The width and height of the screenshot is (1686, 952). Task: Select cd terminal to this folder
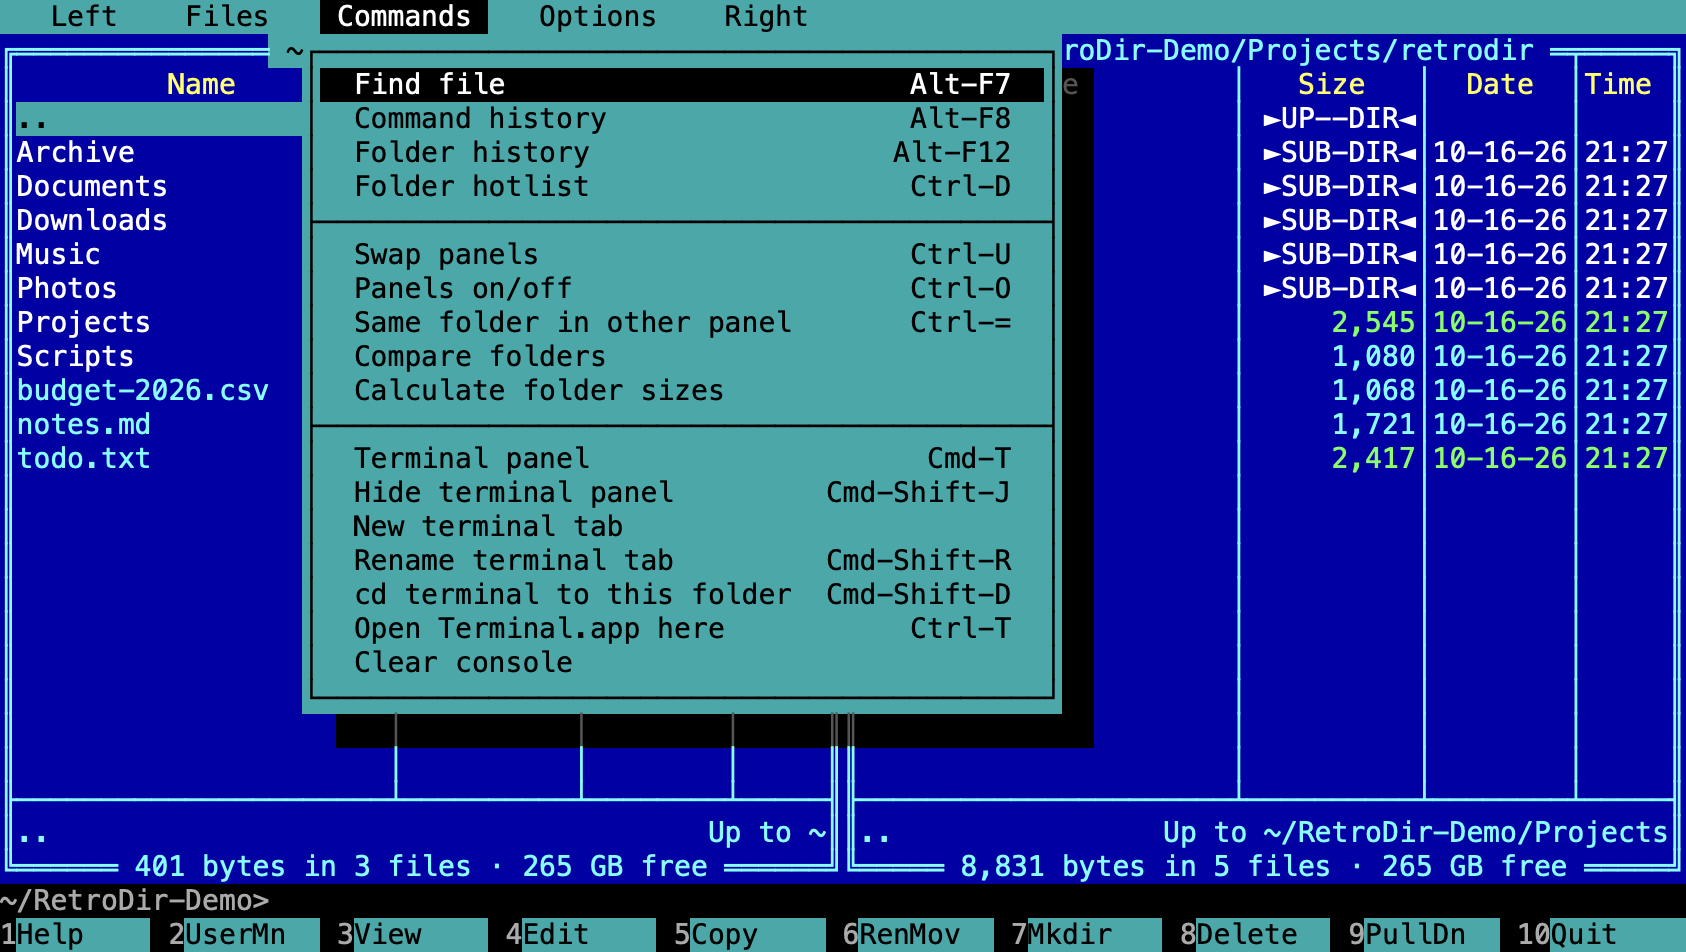(x=682, y=594)
